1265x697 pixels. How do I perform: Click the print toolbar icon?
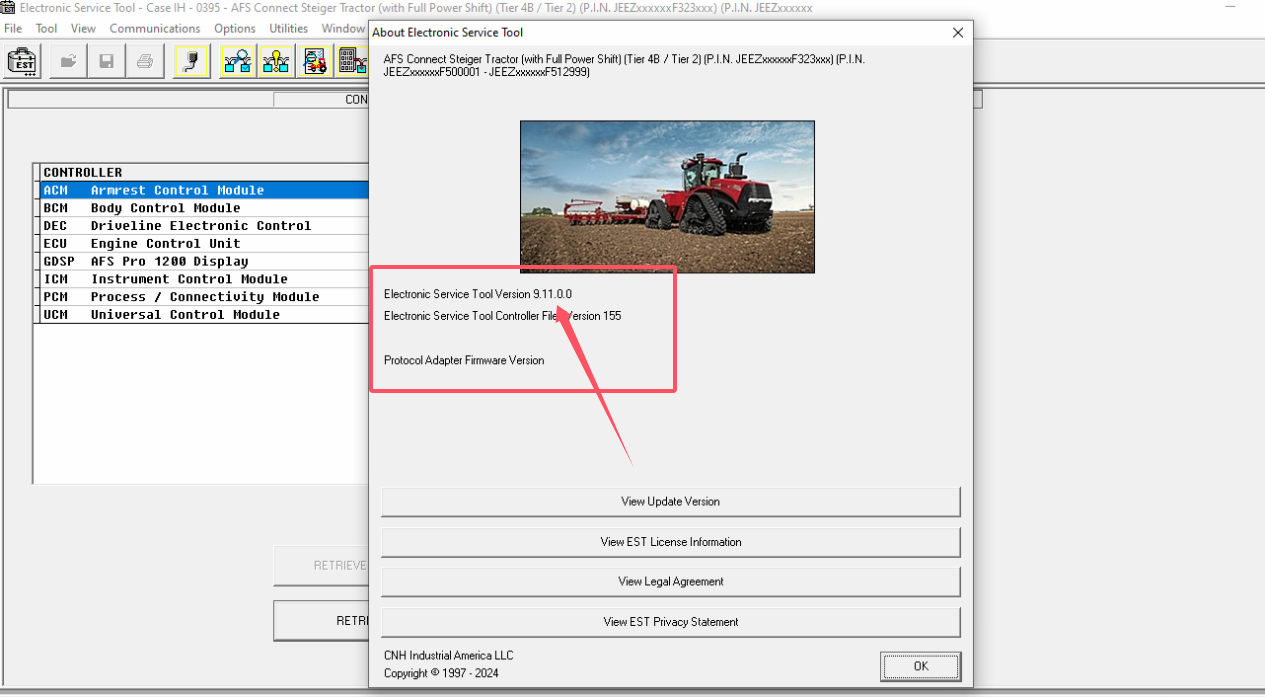point(145,61)
